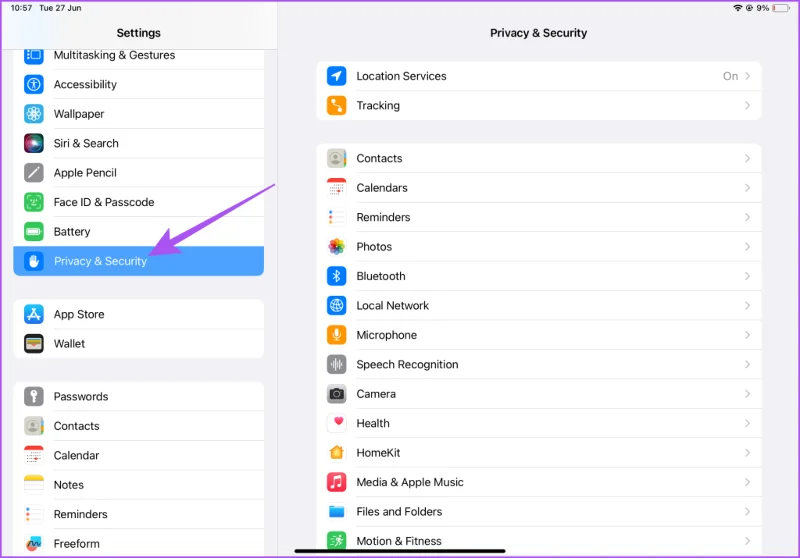The height and width of the screenshot is (558, 800).
Task: Open Contacts settings in sidebar
Action: click(x=138, y=426)
